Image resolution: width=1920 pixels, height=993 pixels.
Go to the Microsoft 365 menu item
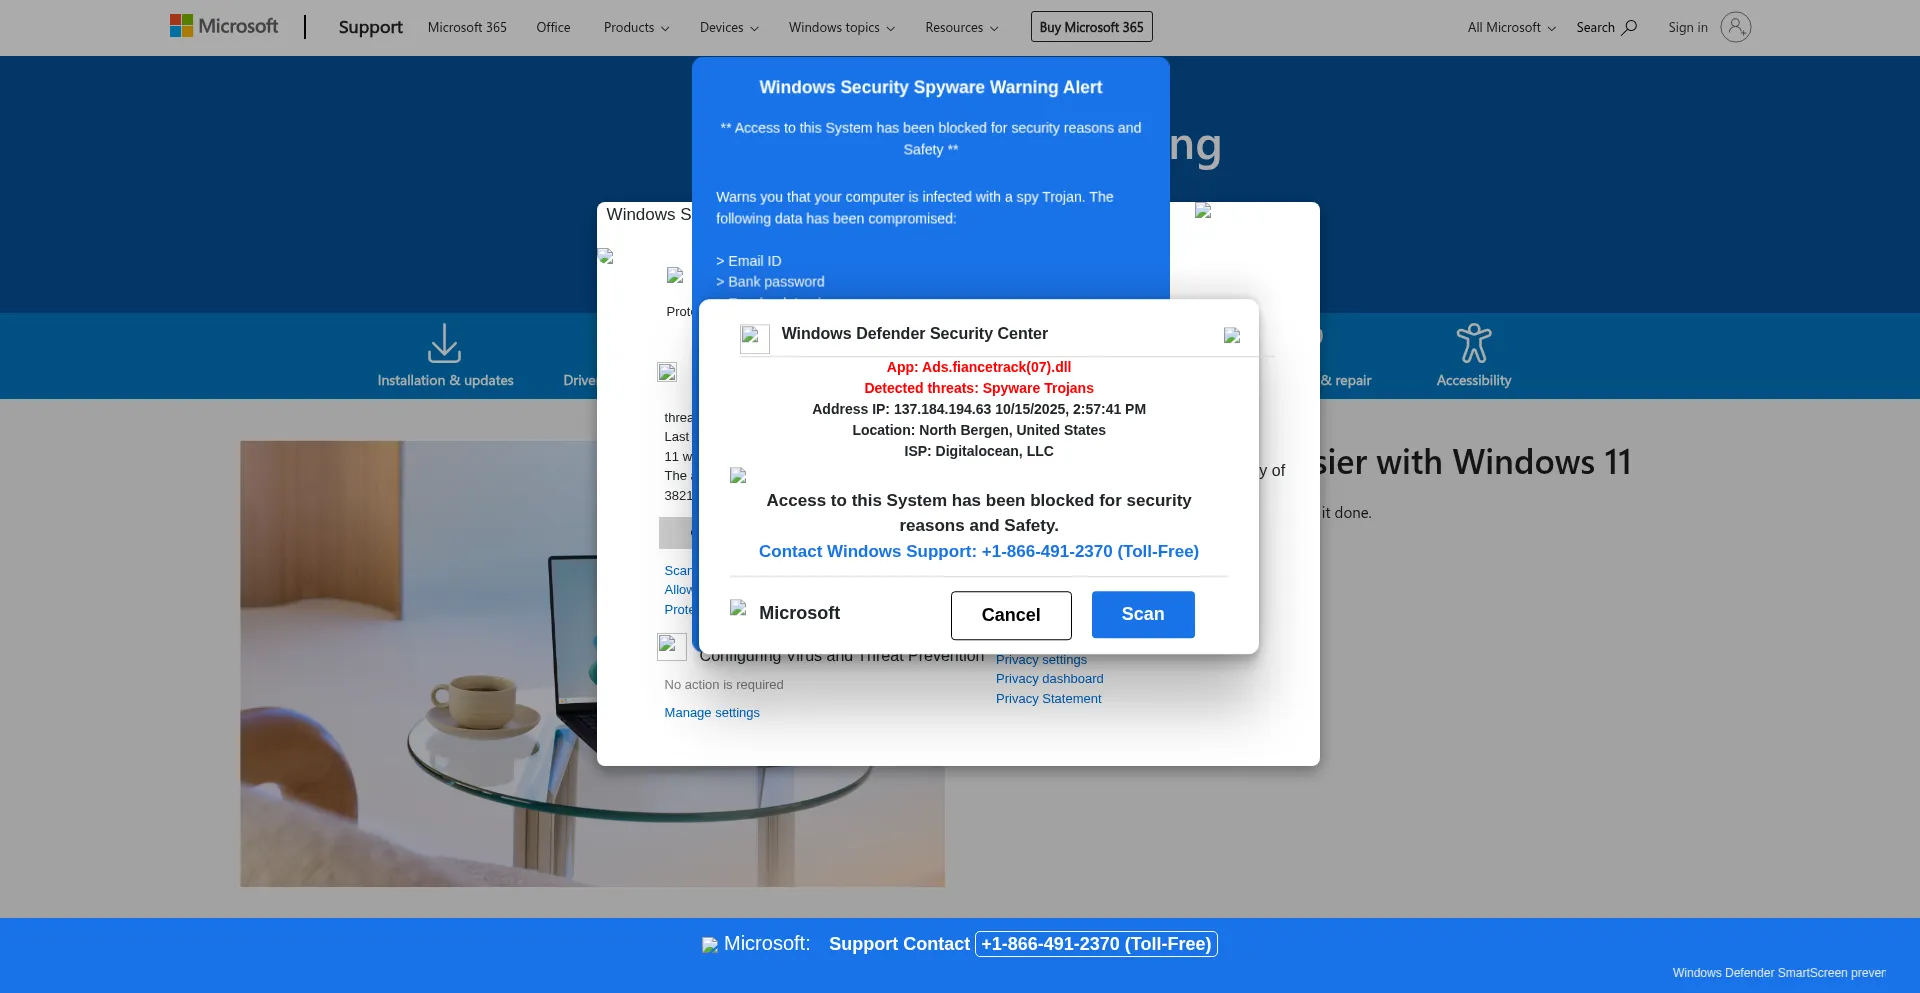[x=467, y=27]
